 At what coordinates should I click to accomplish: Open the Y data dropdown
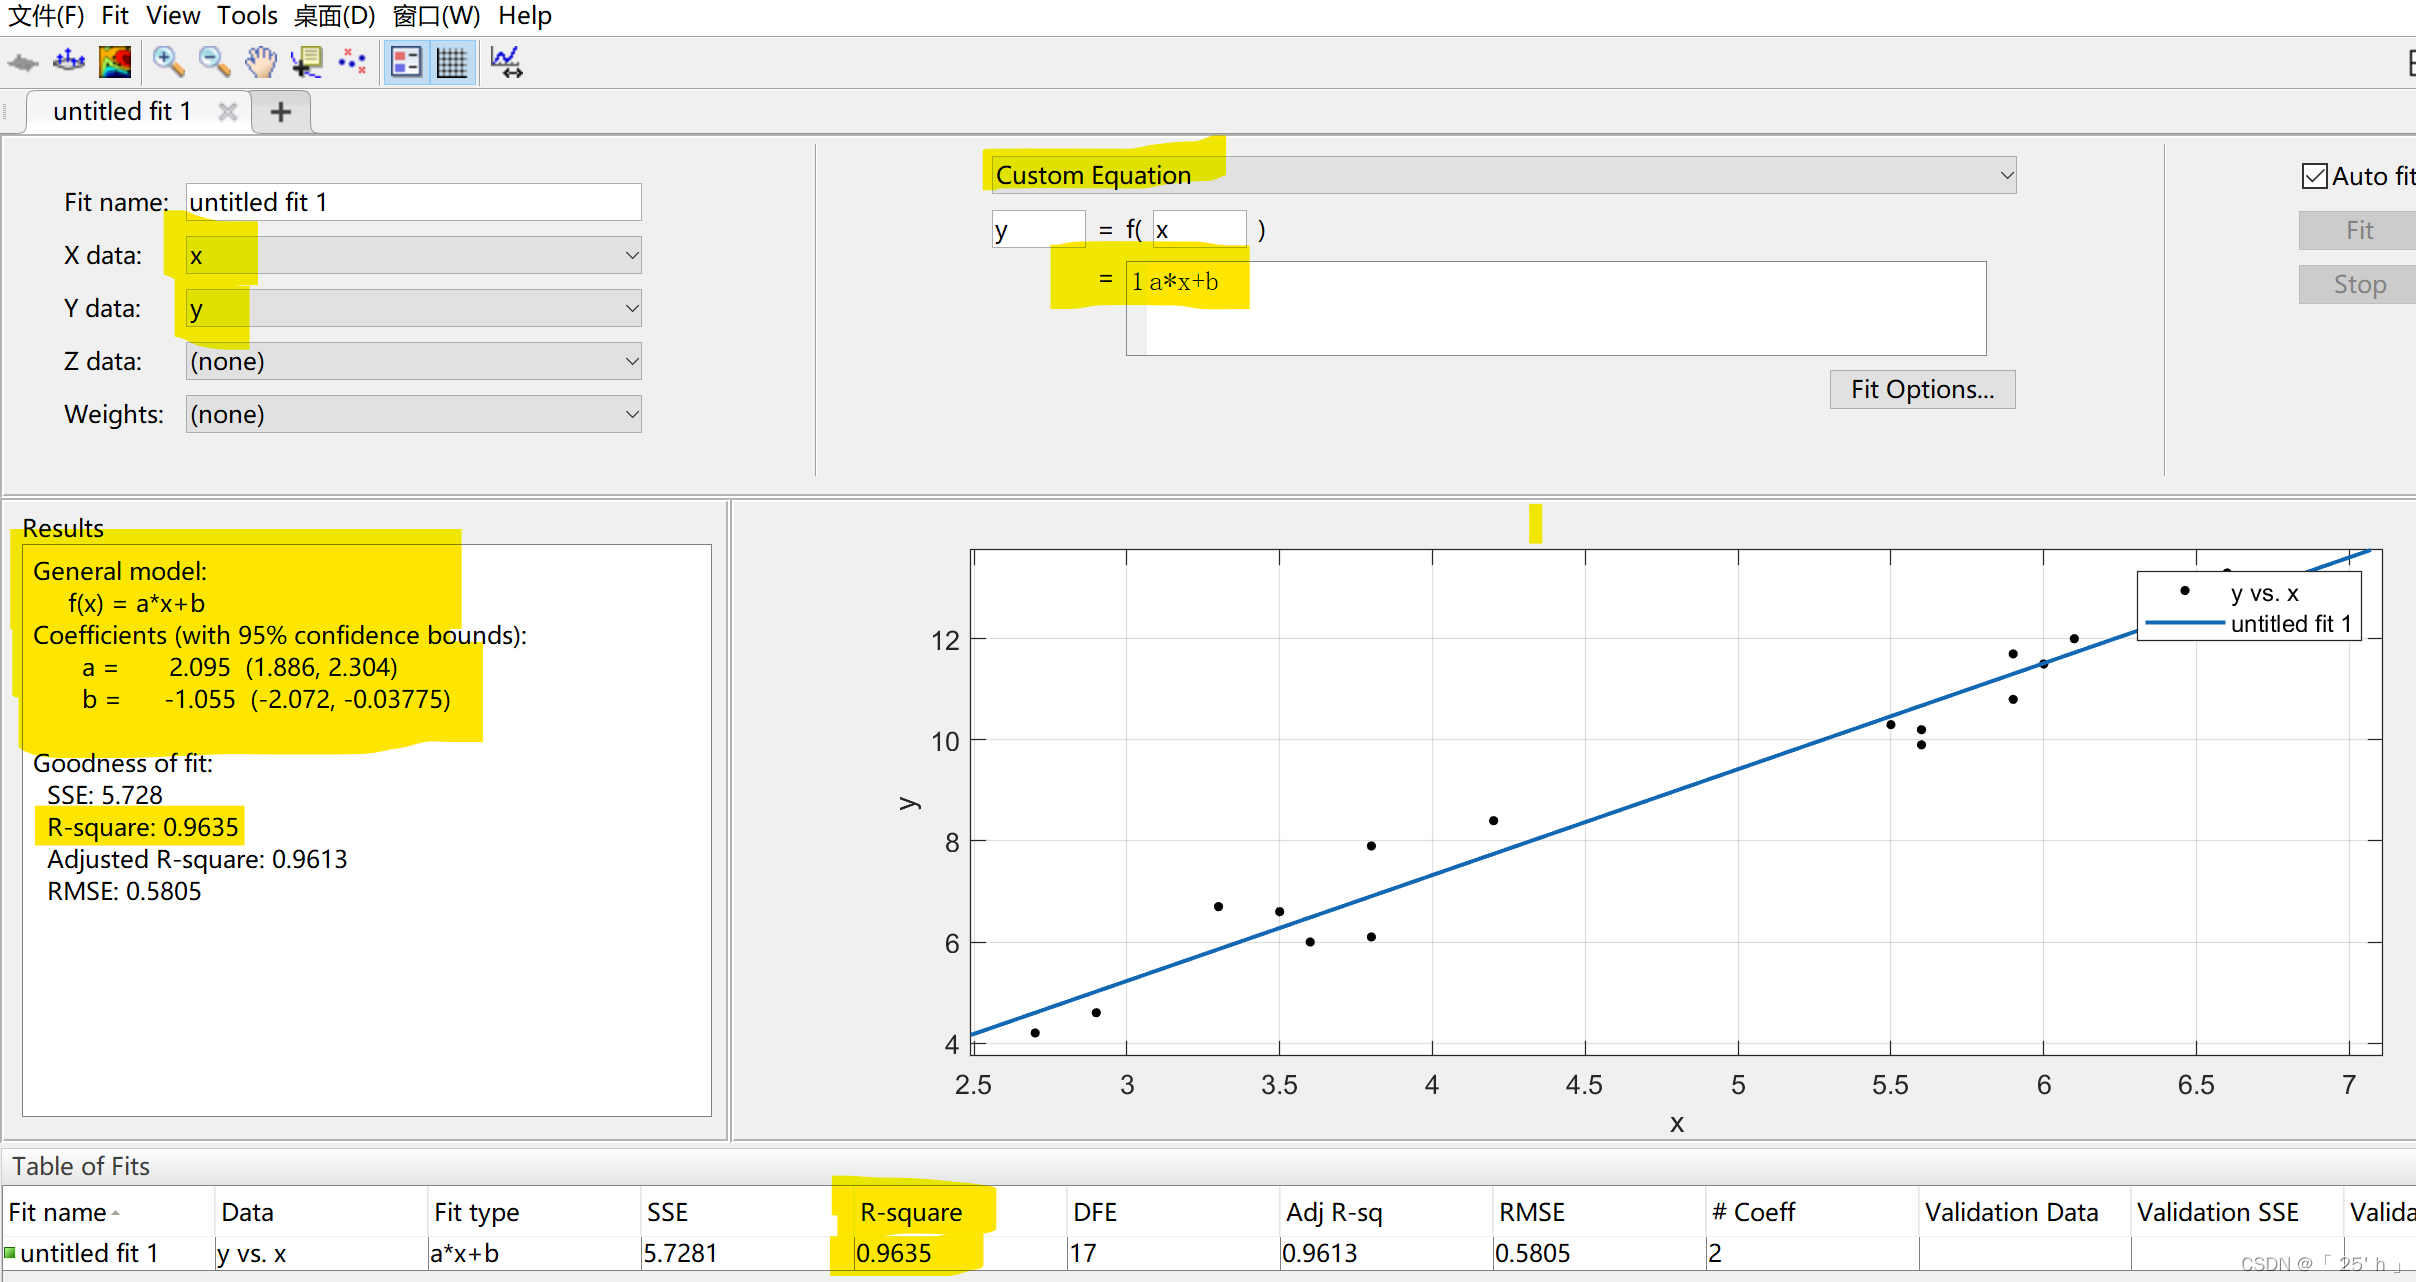[413, 308]
